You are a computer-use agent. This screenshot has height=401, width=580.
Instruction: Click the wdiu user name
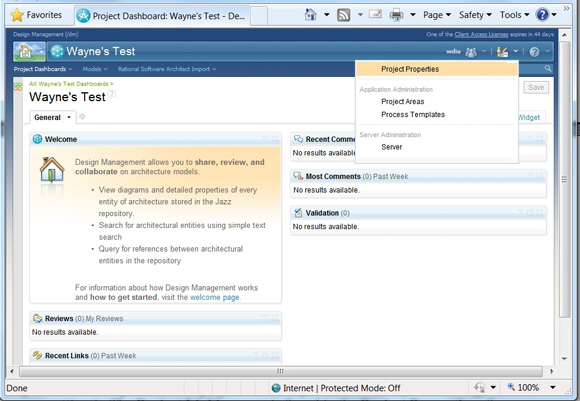453,51
